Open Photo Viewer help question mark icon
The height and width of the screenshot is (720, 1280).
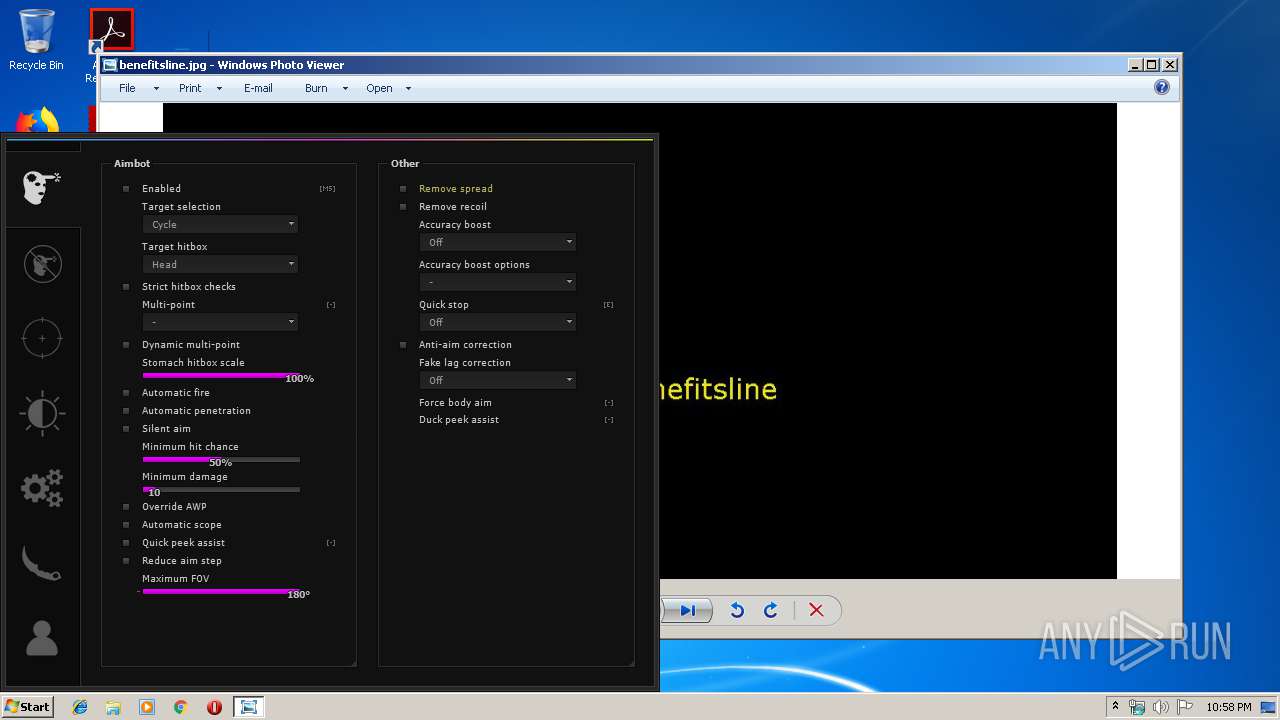pos(1162,87)
